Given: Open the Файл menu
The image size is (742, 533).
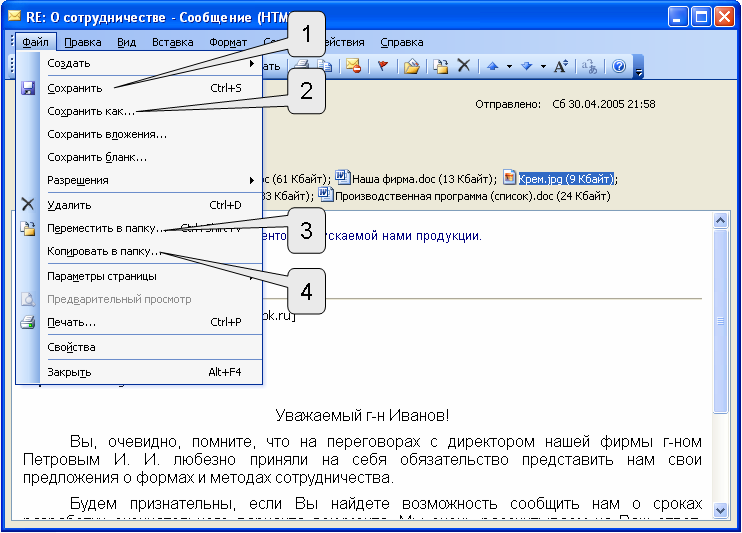Looking at the screenshot, I should (35, 42).
